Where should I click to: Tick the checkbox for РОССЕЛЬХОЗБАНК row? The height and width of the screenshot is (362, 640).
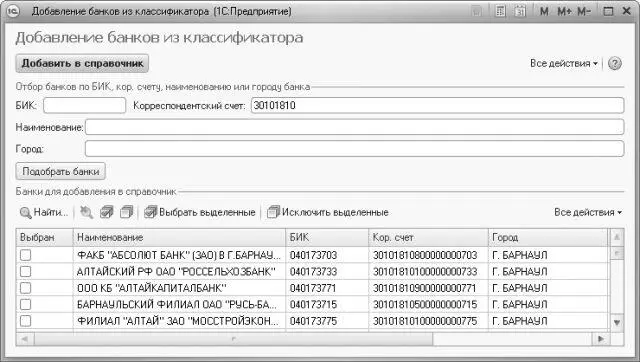click(25, 271)
